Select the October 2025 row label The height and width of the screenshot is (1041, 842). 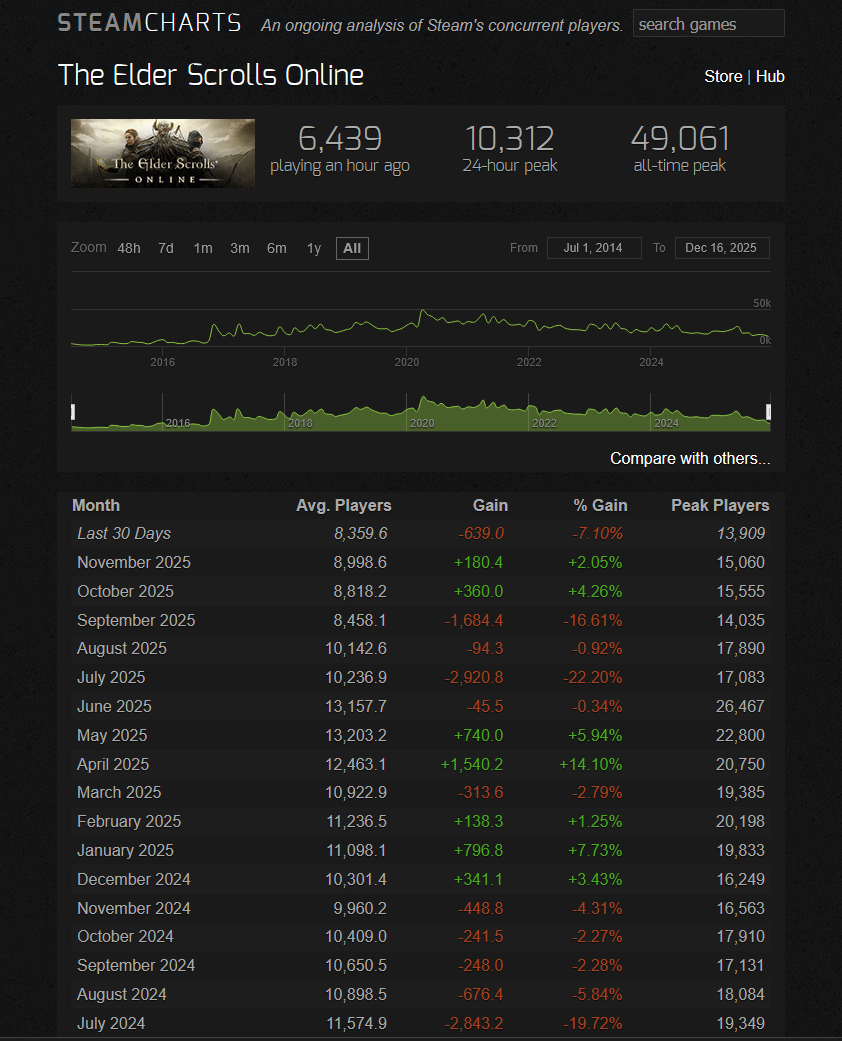(126, 592)
